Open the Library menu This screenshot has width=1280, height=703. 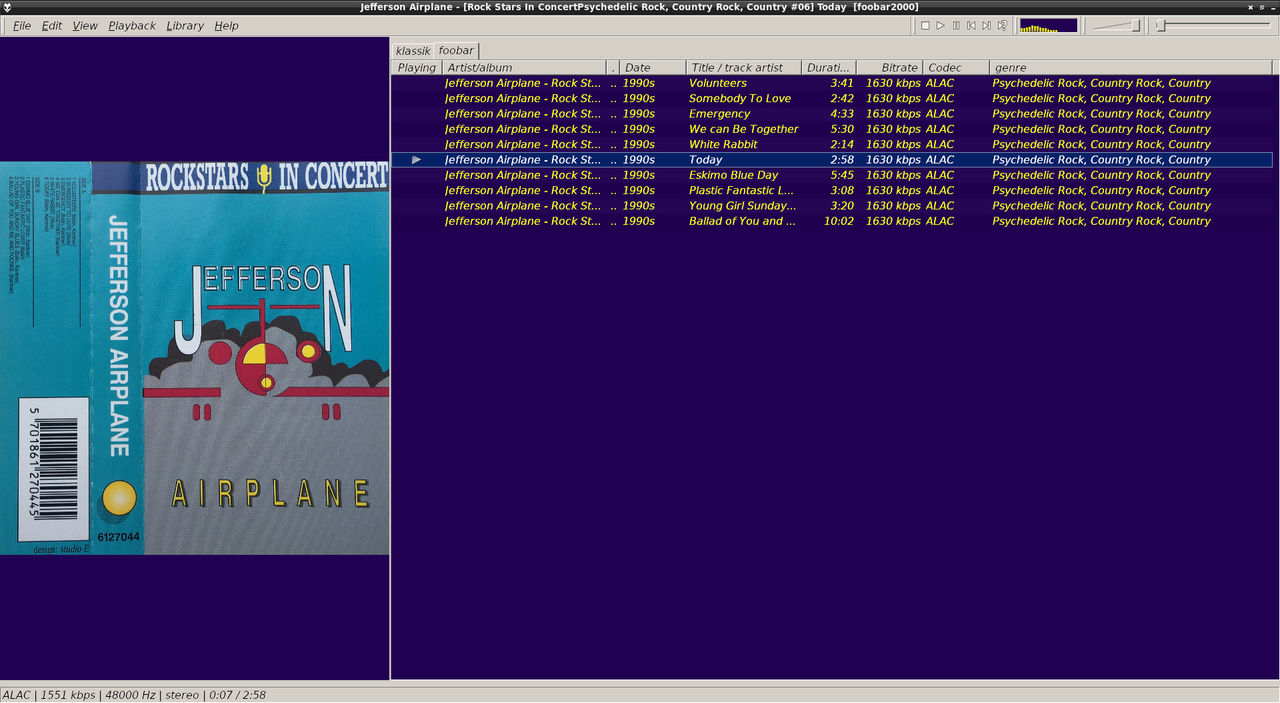tap(185, 25)
